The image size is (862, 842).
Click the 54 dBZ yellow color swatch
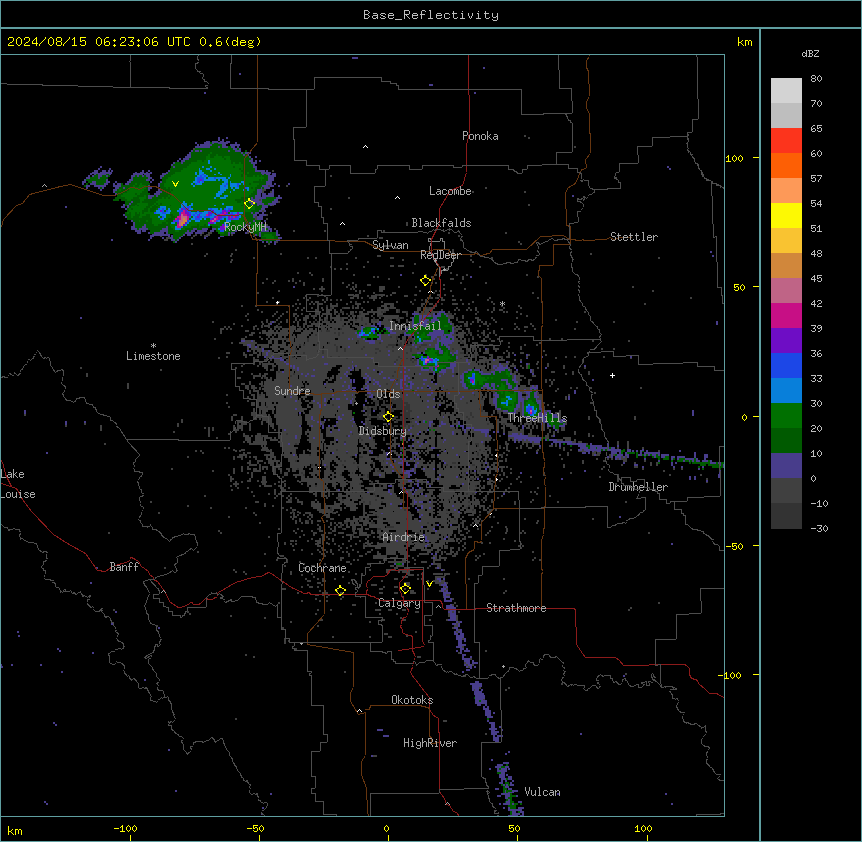pyautogui.click(x=786, y=215)
